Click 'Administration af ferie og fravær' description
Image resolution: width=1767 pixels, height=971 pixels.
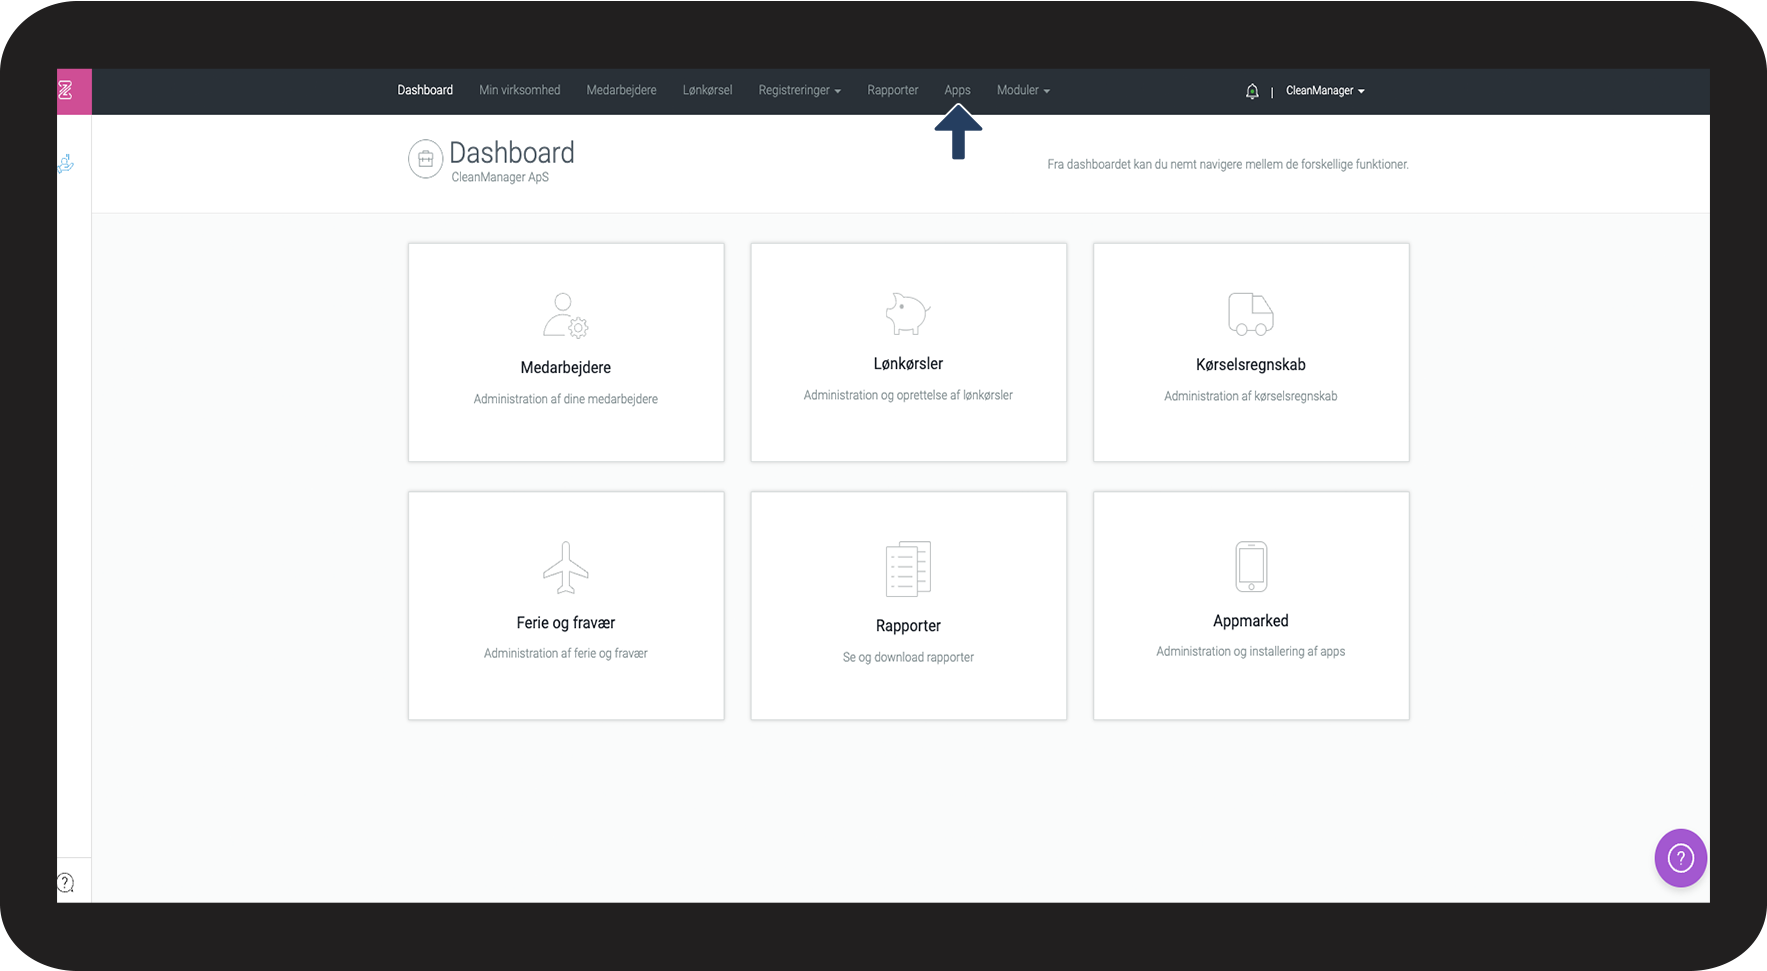[x=566, y=653]
